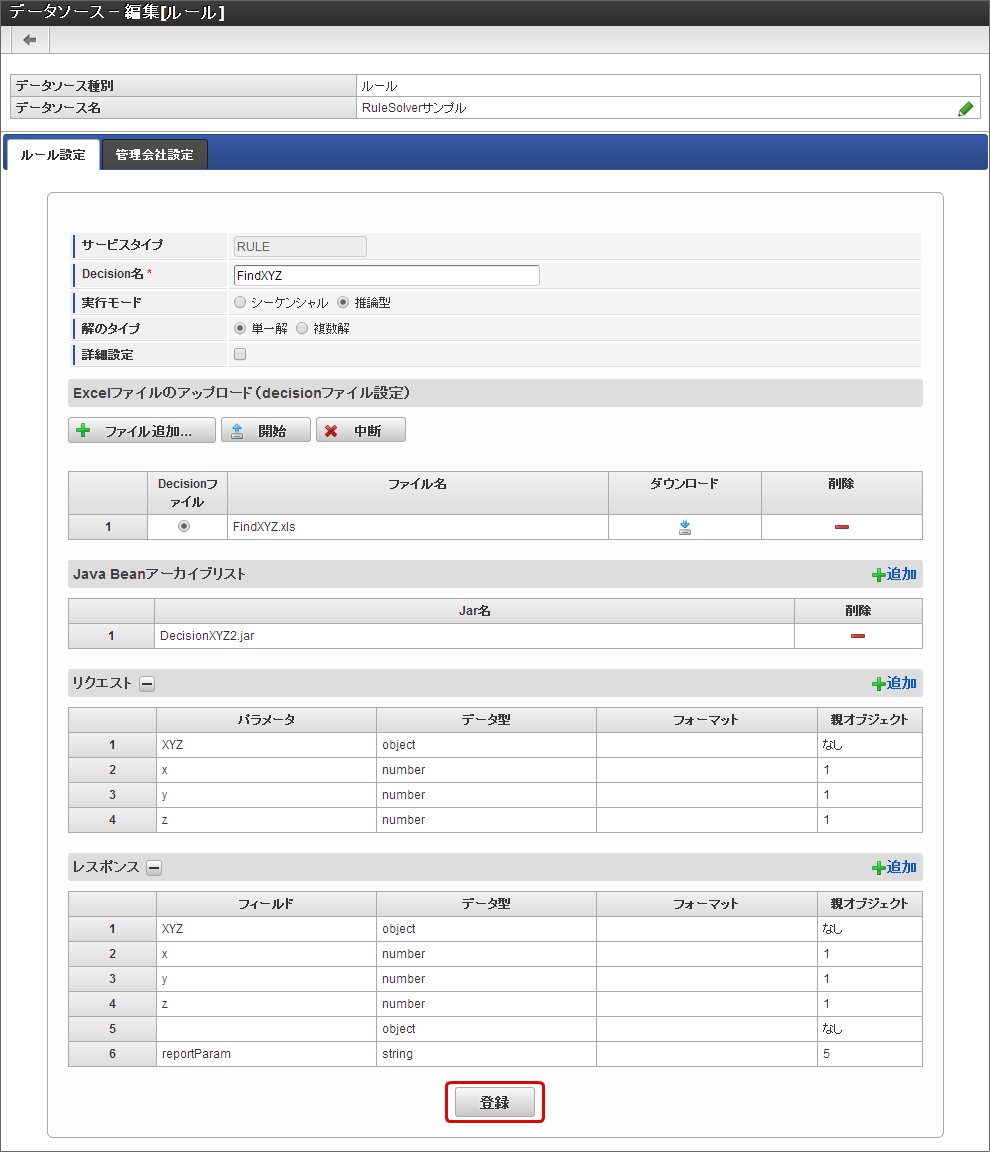The width and height of the screenshot is (990, 1152).
Task: Click the 登録 button
Action: point(495,1102)
